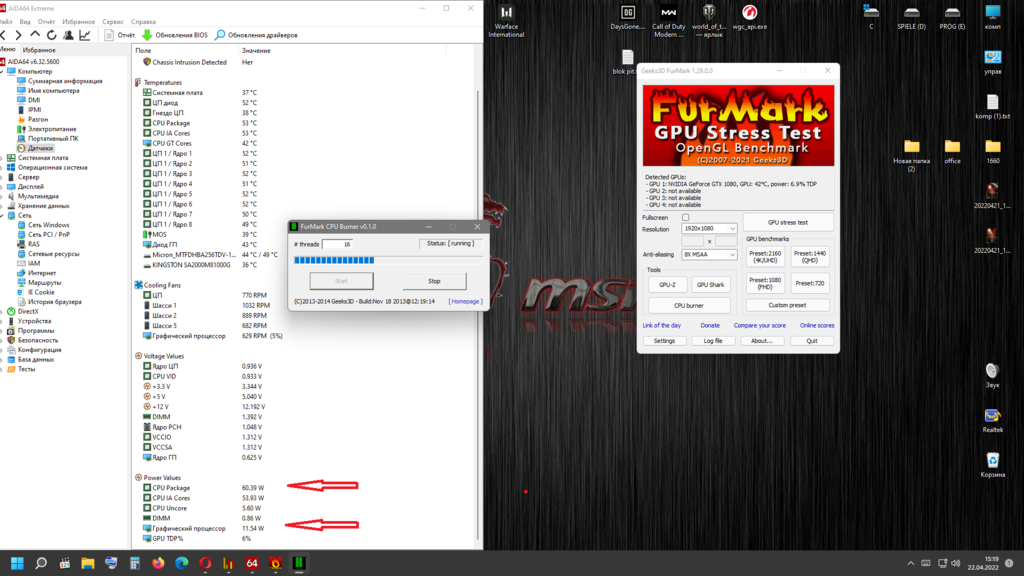This screenshot has height=576, width=1024.
Task: Select the SPIELE (D) drive icon
Action: coord(911,18)
